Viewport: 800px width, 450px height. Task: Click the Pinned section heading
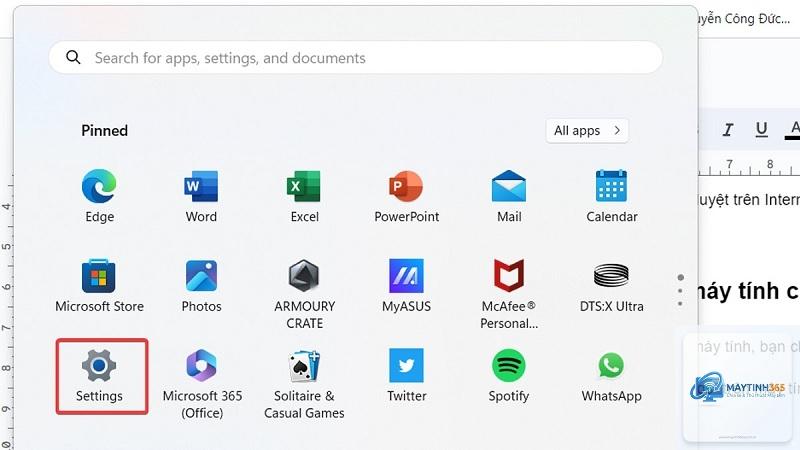tap(105, 131)
